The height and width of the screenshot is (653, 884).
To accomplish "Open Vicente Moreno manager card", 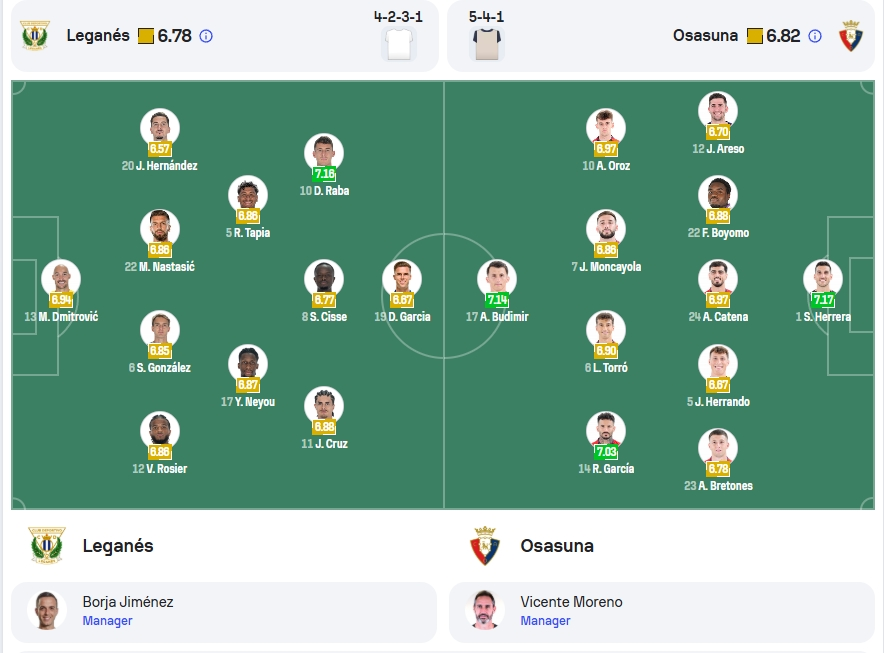I will click(662, 611).
